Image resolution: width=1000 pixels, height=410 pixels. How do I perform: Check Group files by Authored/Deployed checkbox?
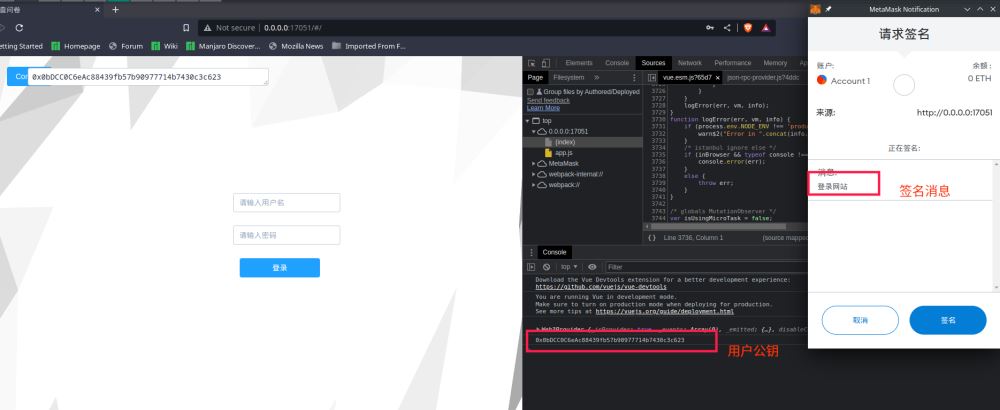coord(531,92)
